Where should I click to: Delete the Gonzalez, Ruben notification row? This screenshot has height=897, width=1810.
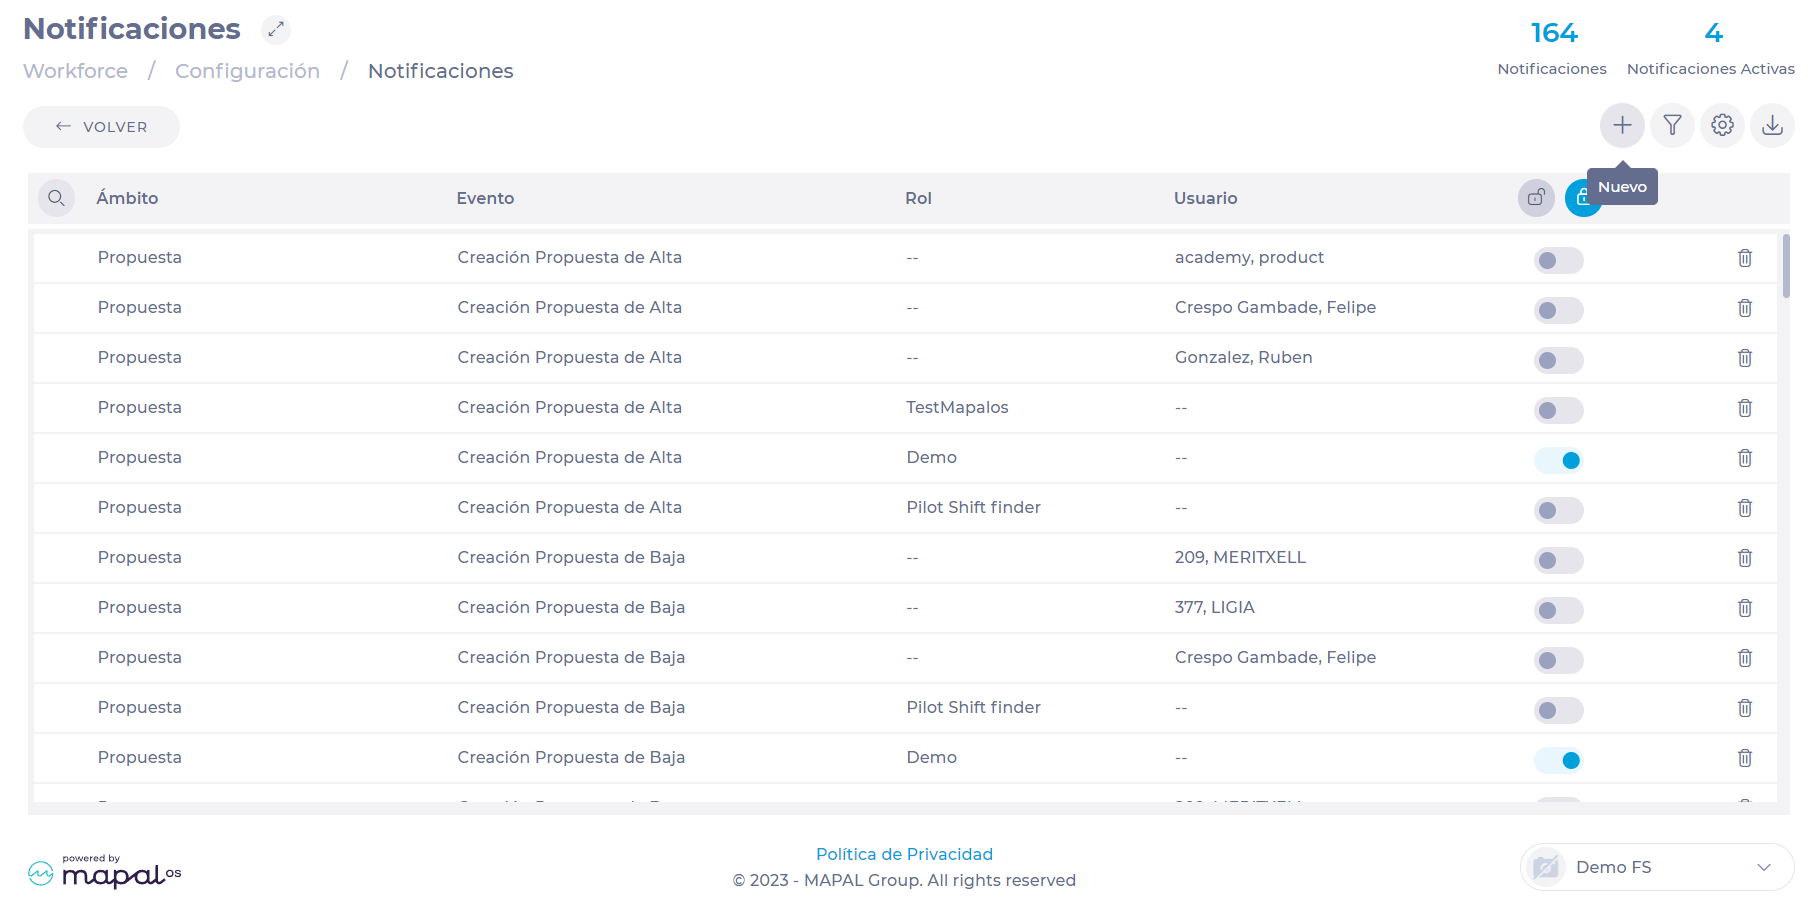point(1745,358)
